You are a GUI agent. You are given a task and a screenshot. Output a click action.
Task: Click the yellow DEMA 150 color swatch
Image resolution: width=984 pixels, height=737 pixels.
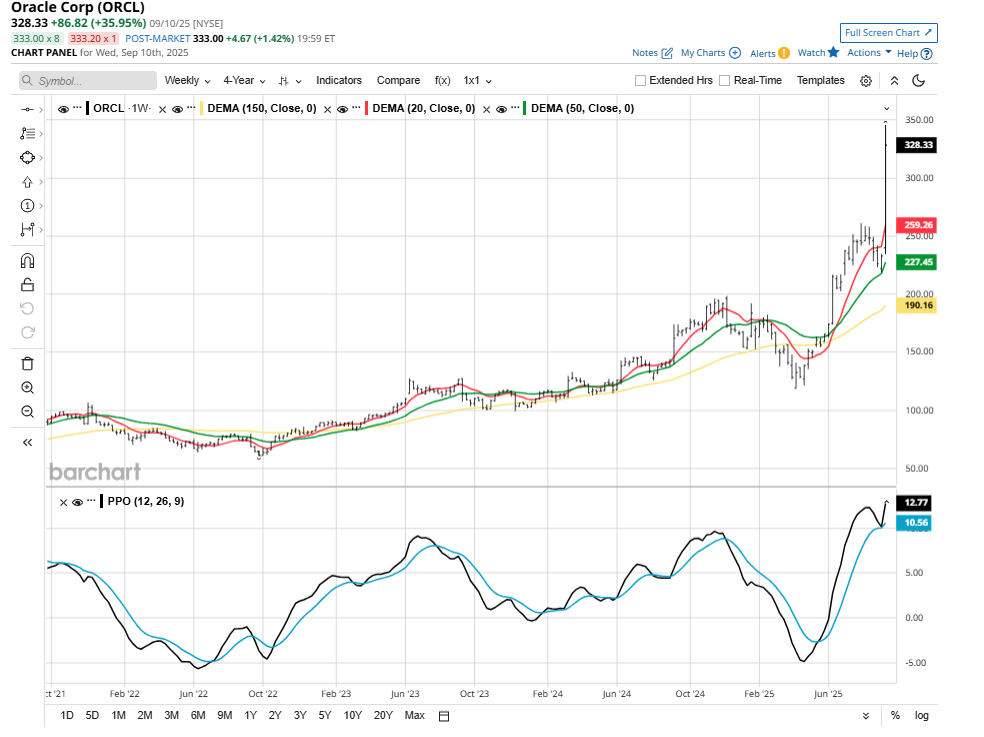point(202,109)
